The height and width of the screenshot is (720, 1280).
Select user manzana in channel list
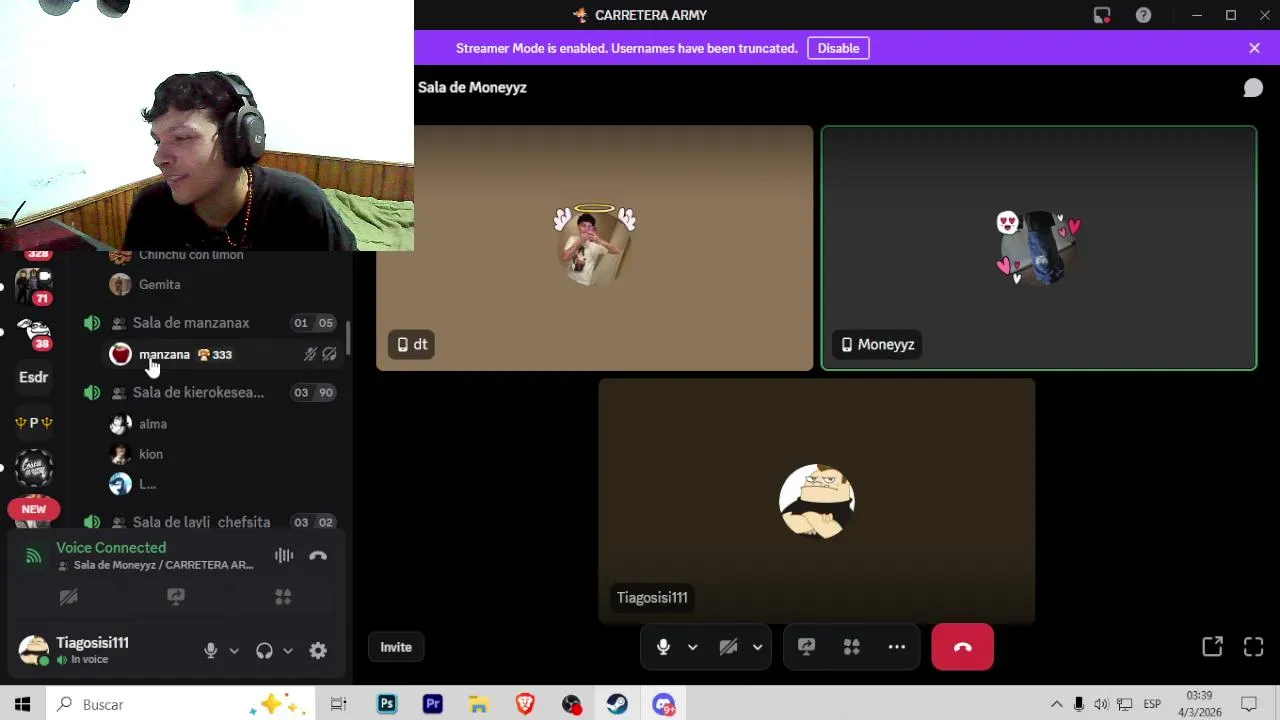point(222,354)
